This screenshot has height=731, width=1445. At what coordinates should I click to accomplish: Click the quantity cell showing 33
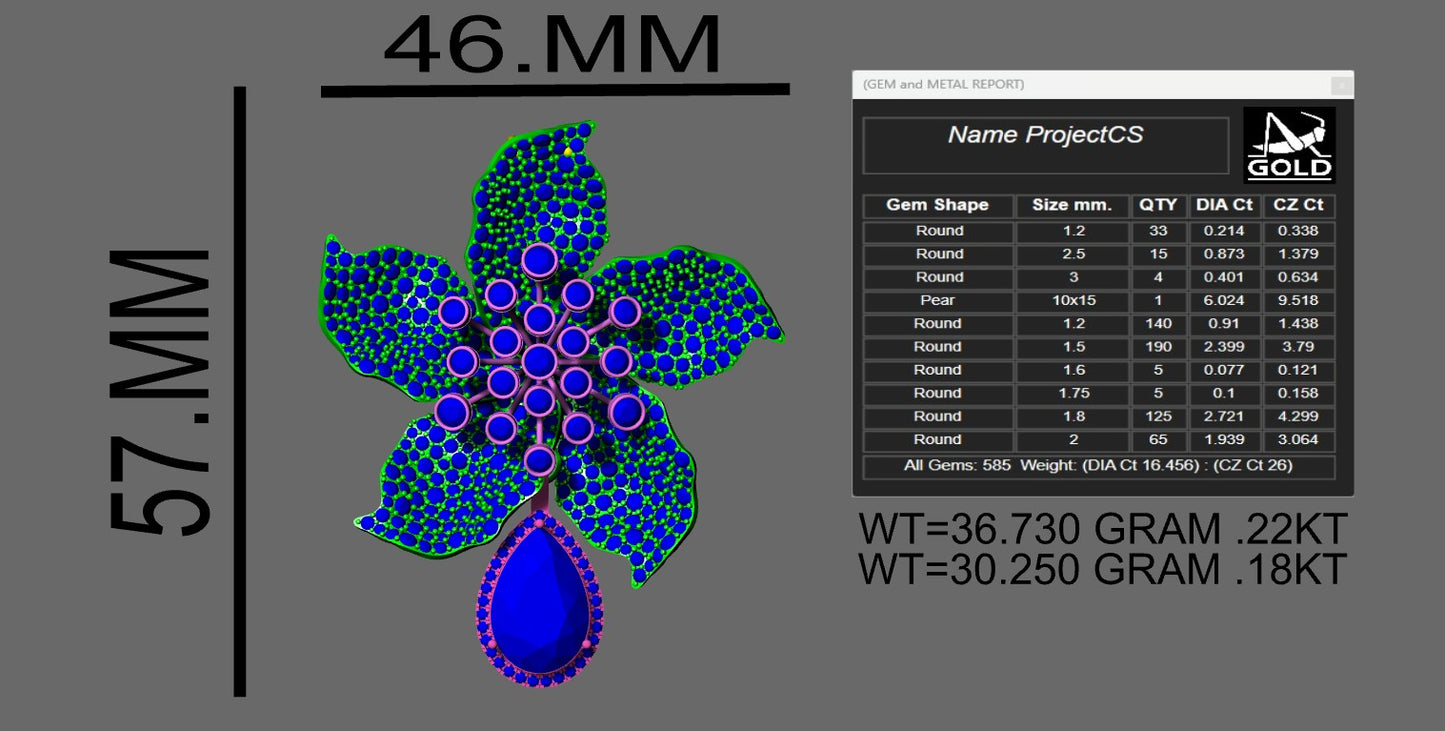(x=1159, y=231)
